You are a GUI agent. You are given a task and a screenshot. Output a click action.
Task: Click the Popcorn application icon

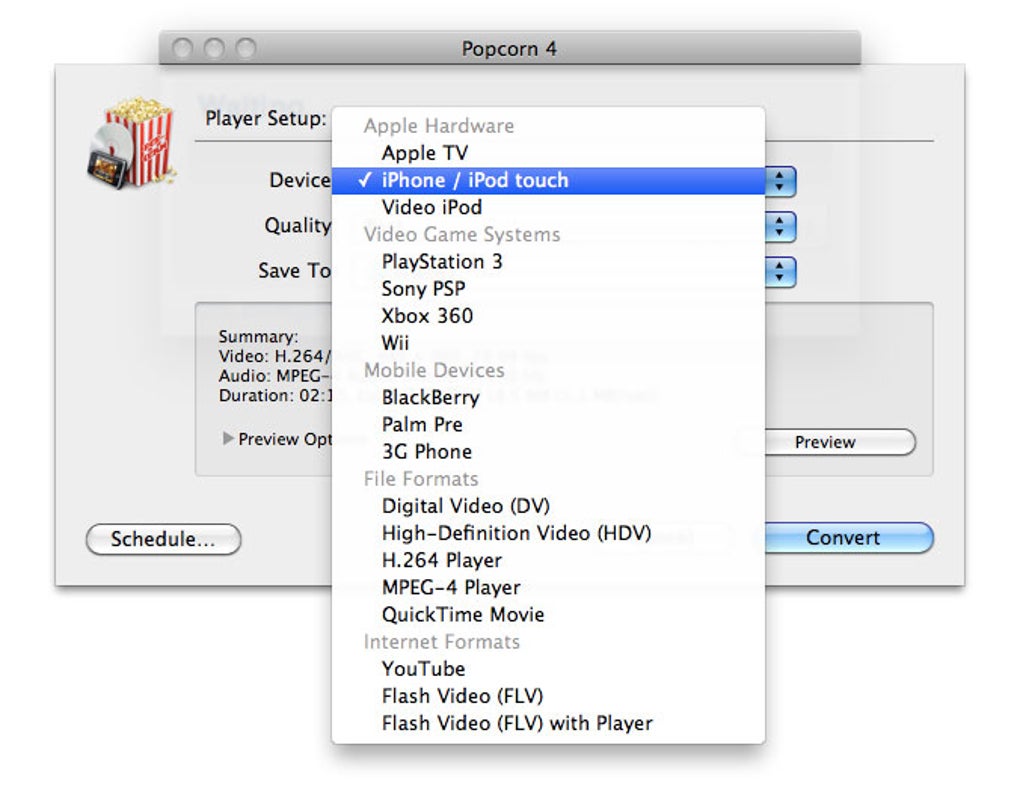click(132, 143)
